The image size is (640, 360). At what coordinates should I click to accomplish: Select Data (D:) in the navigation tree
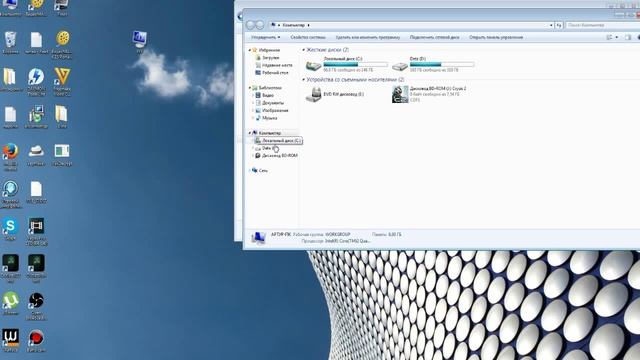click(268, 148)
